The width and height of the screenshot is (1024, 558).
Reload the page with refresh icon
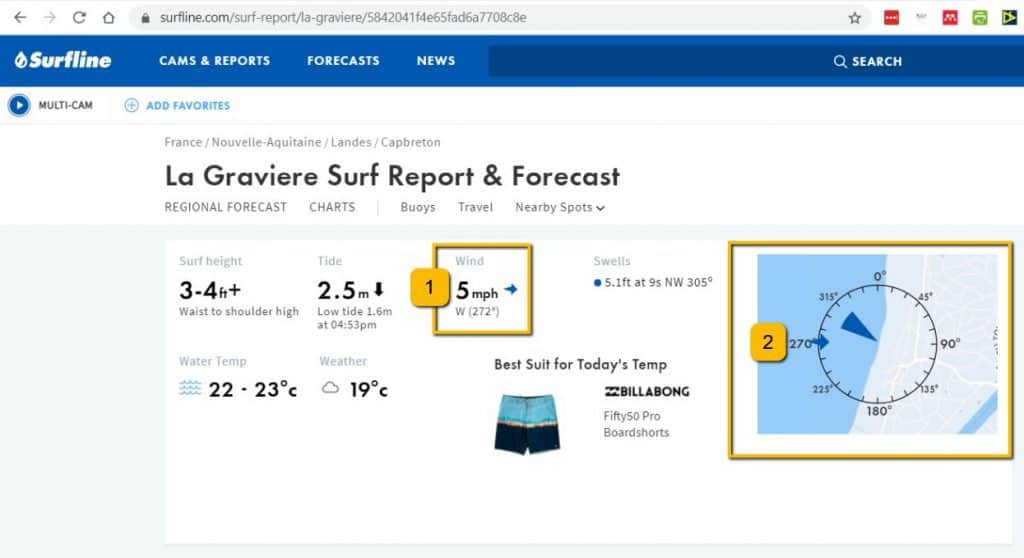79,18
